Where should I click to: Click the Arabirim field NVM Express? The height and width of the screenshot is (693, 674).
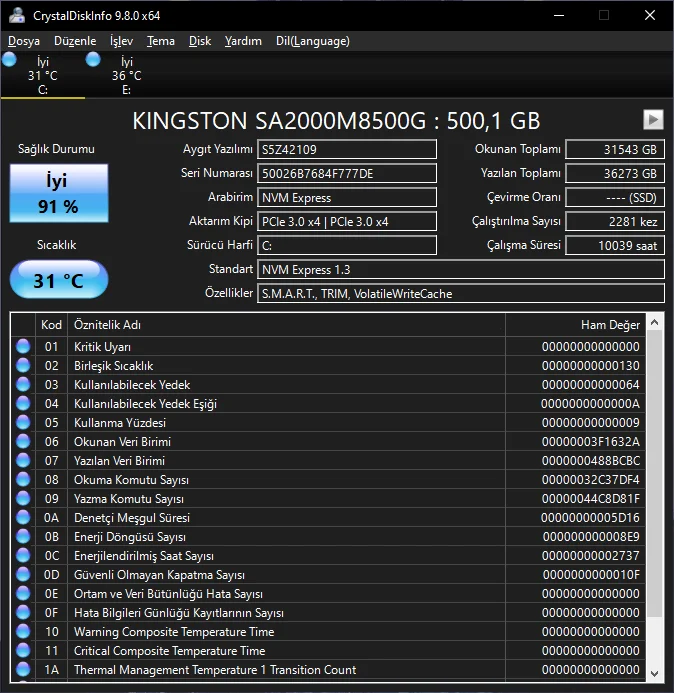(347, 198)
